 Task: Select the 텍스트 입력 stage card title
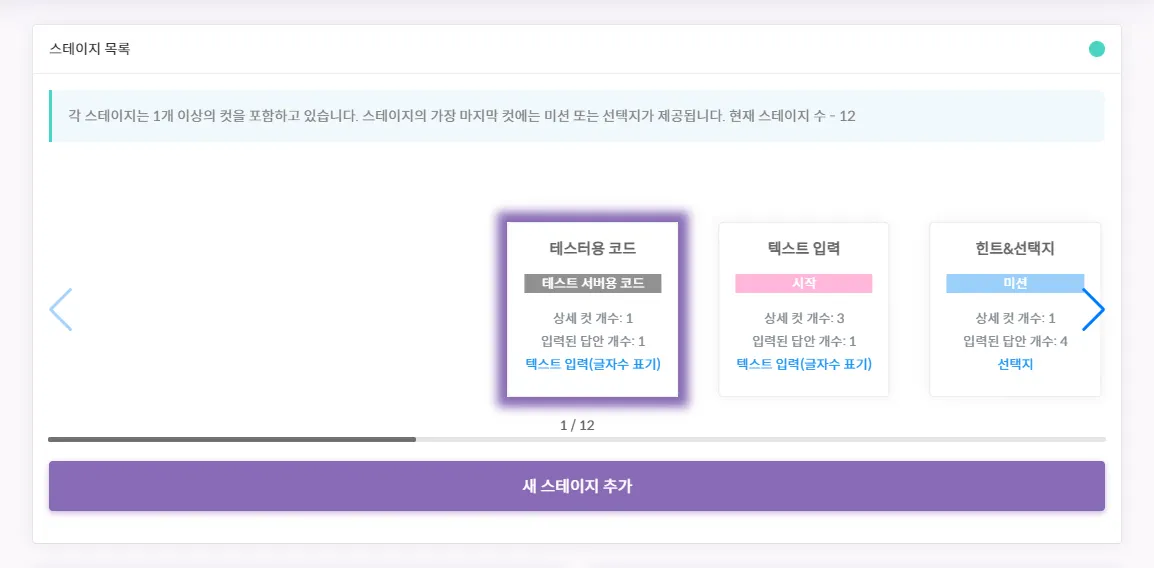(803, 248)
